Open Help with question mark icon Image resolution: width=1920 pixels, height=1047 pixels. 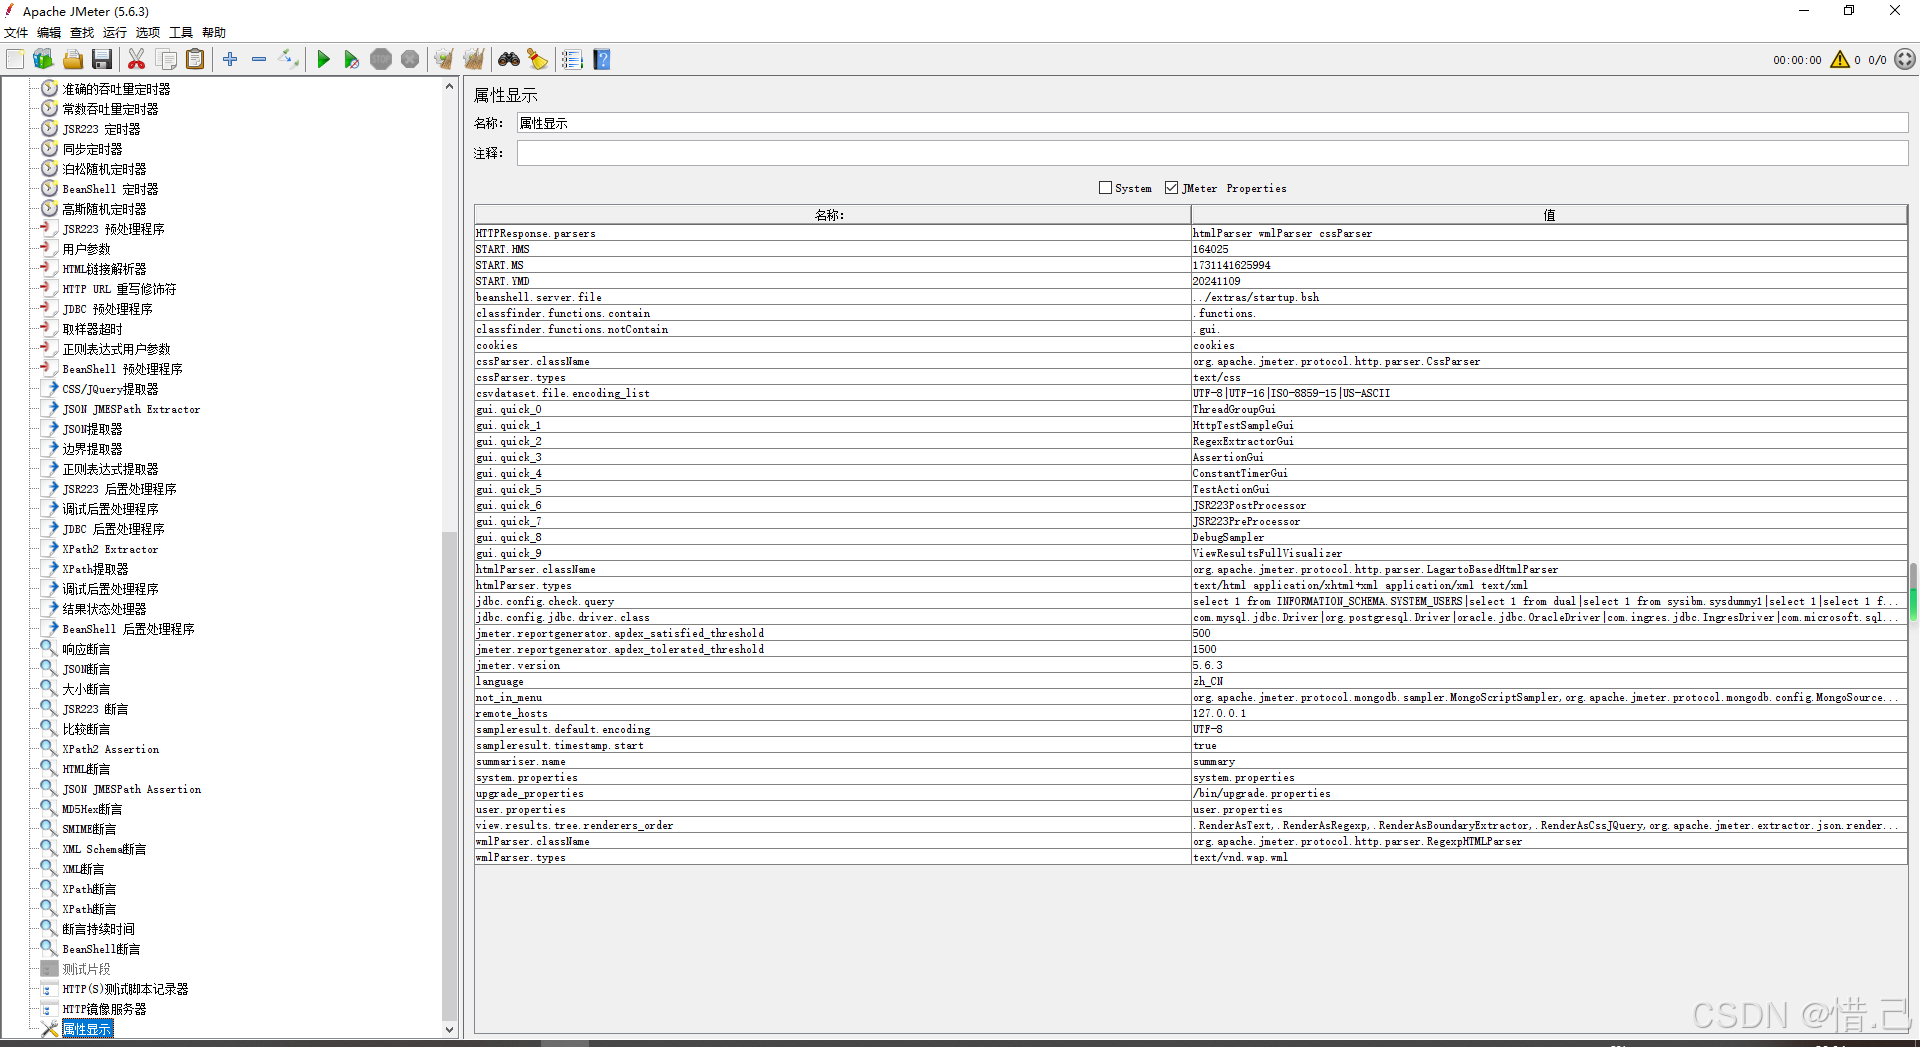(601, 59)
